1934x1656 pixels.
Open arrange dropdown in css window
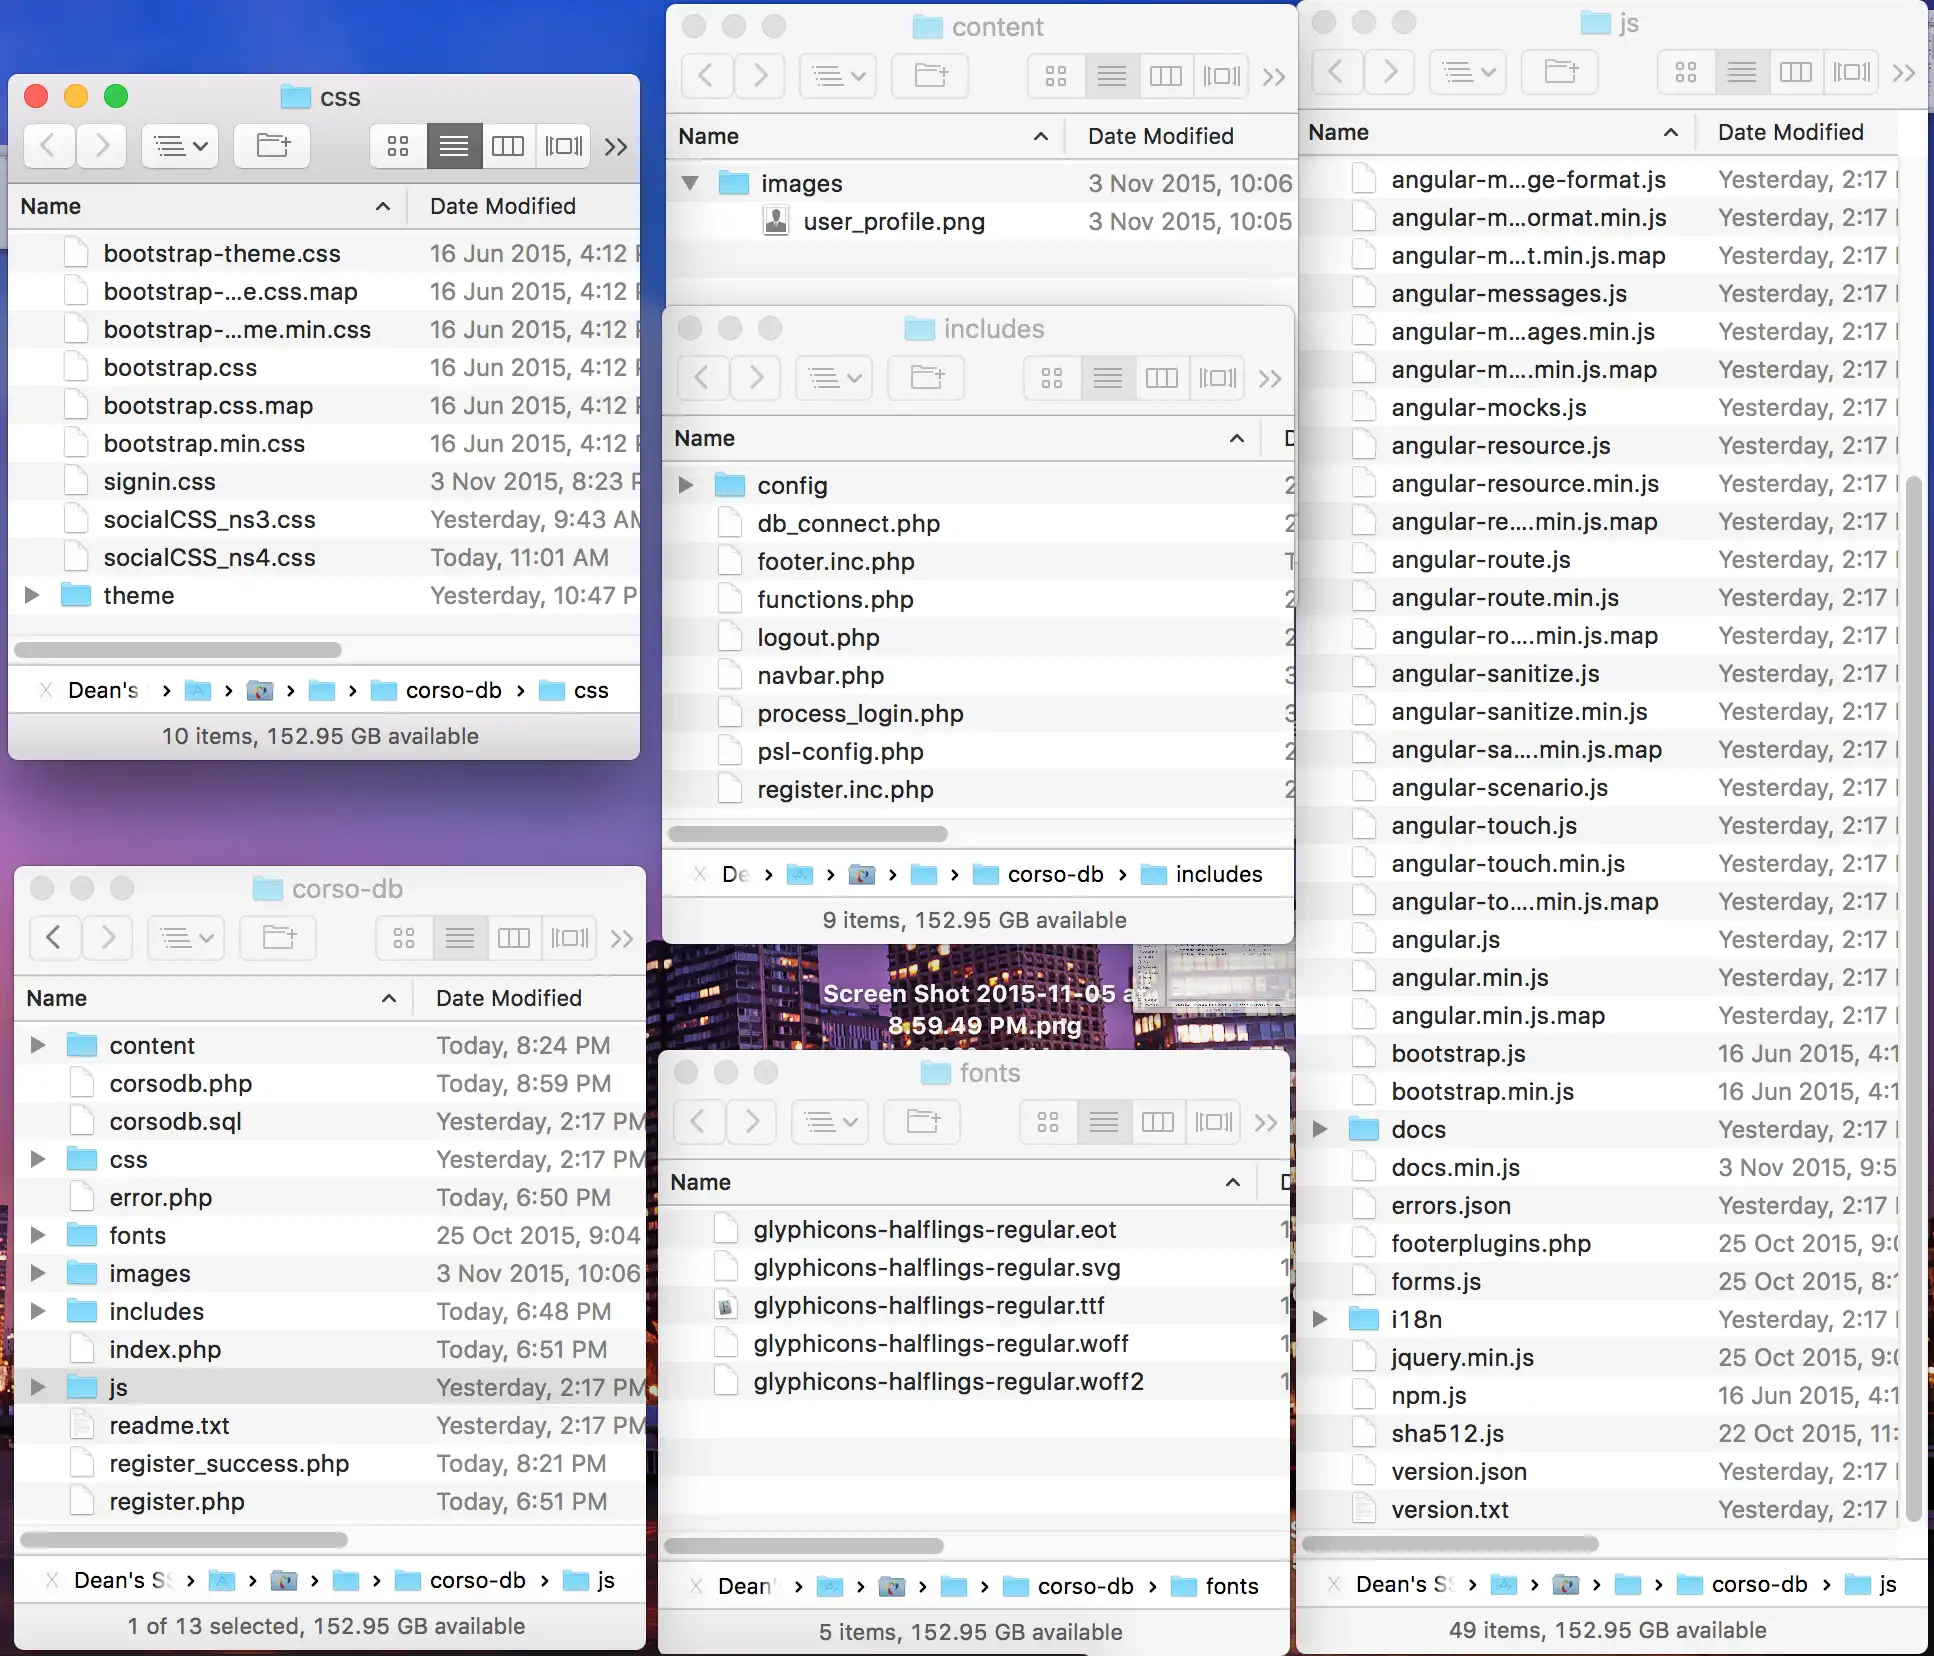coord(181,147)
